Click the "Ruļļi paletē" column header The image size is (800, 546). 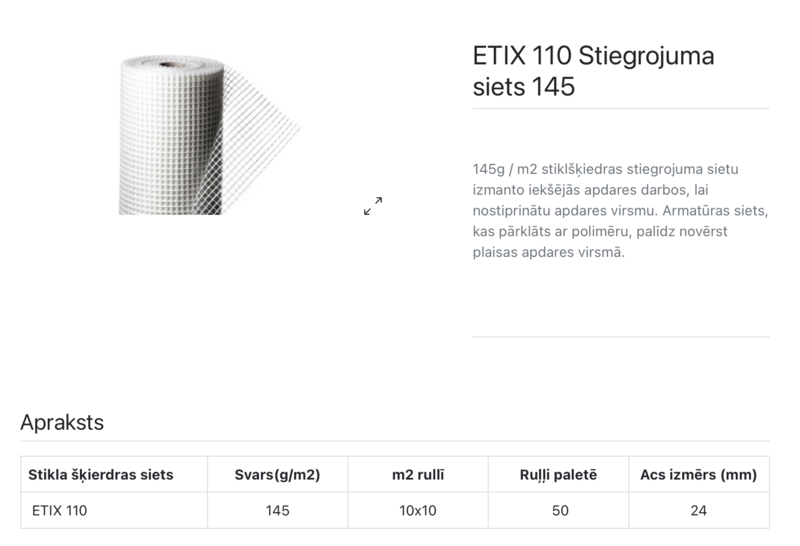point(558,474)
